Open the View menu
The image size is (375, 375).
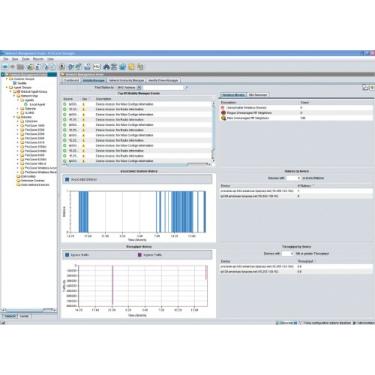coord(15,59)
